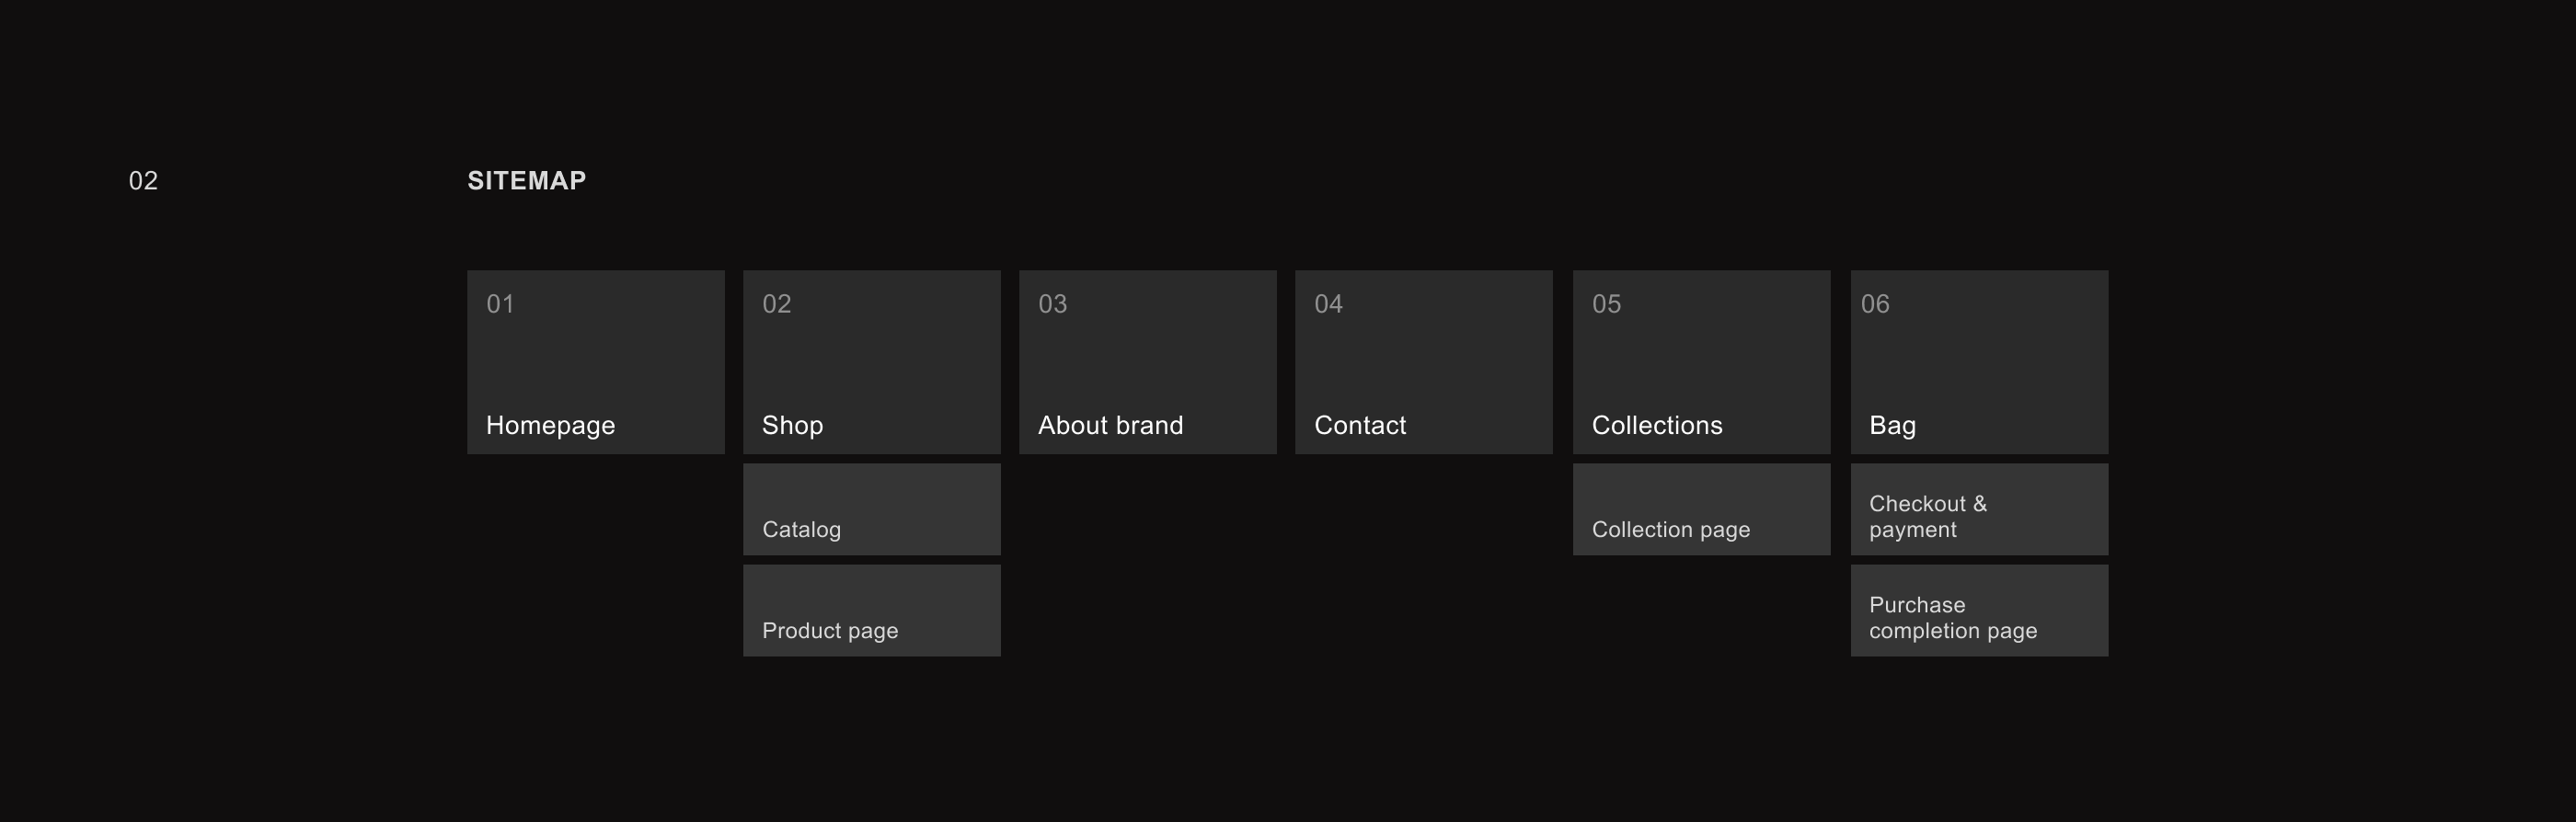Click number 04 on the Contact card
The height and width of the screenshot is (822, 2576).
(1328, 304)
